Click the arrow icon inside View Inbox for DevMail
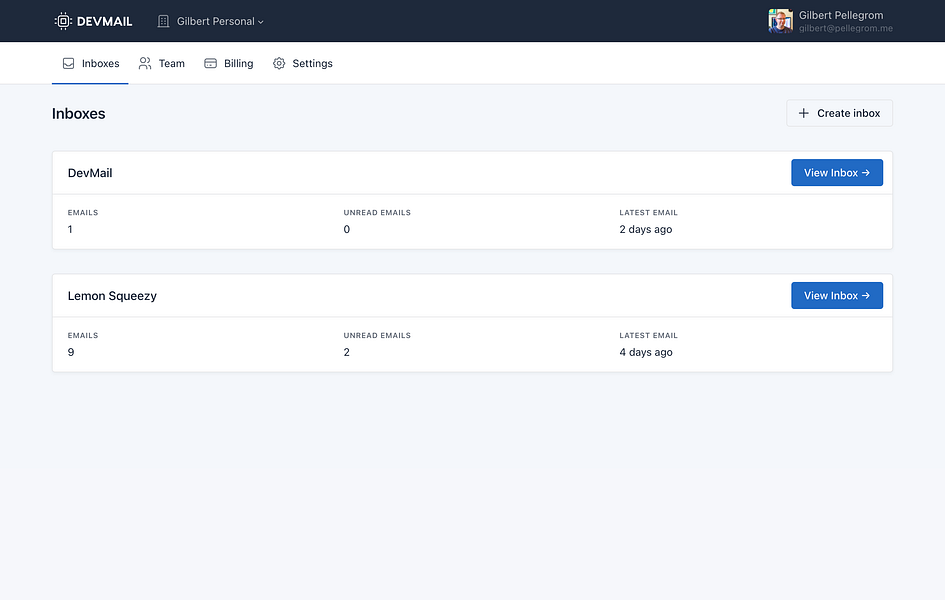Image resolution: width=945 pixels, height=600 pixels. click(864, 172)
